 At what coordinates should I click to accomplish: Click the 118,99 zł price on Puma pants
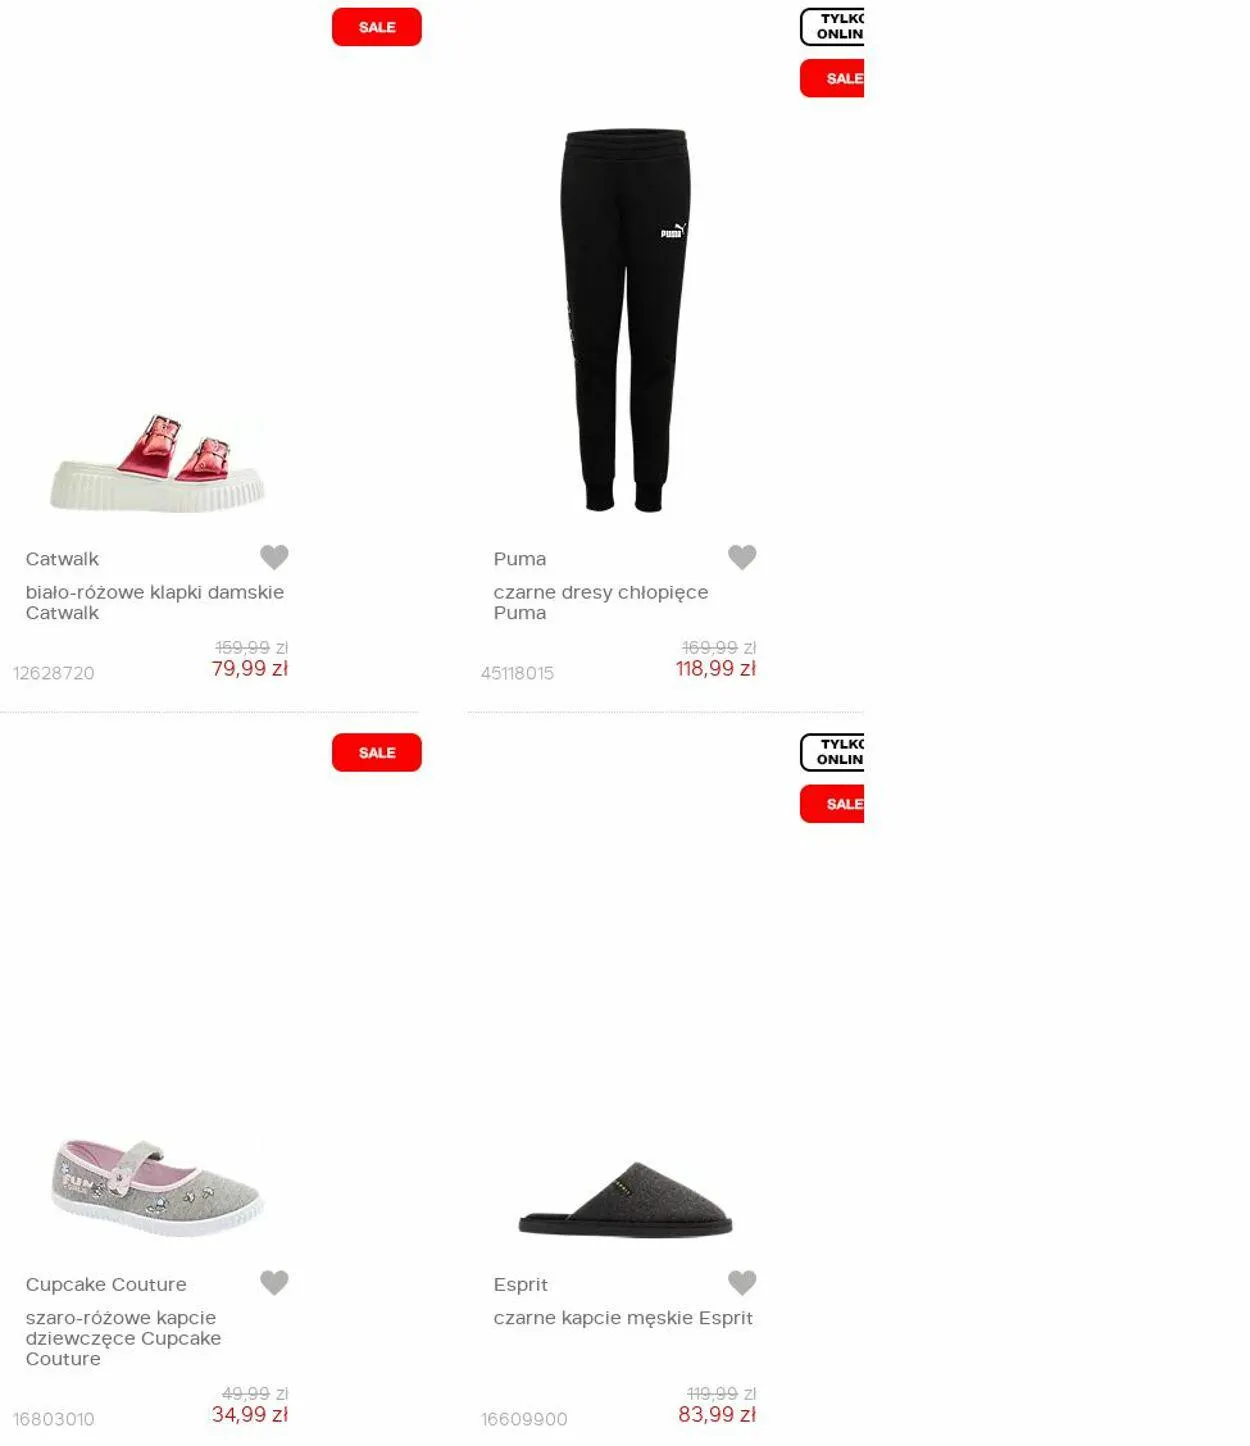(x=716, y=669)
